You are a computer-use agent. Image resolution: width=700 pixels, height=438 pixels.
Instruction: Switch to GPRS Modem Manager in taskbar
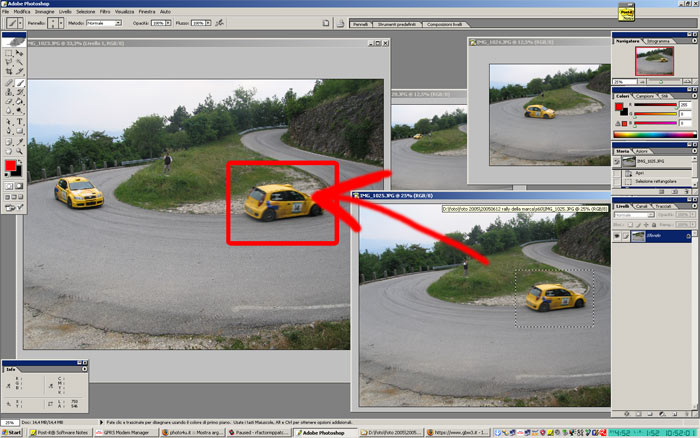pos(126,433)
